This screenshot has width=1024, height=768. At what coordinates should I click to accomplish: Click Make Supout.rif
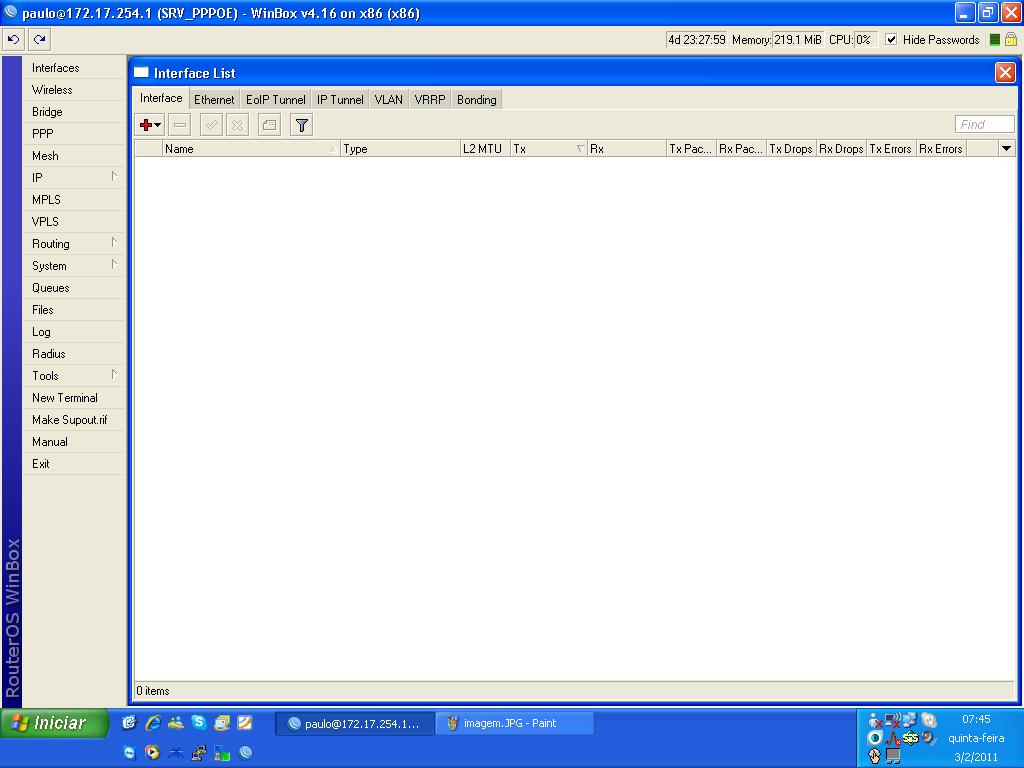[x=74, y=419]
